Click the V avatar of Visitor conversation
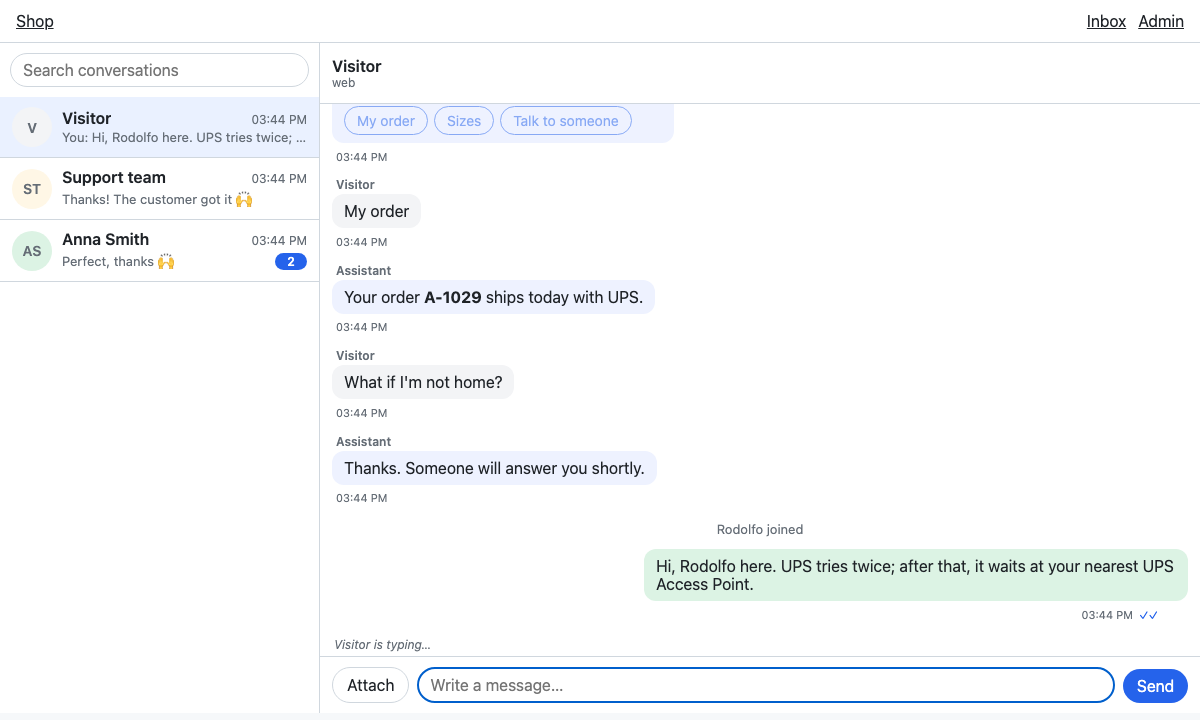The height and width of the screenshot is (720, 1200). [x=32, y=128]
